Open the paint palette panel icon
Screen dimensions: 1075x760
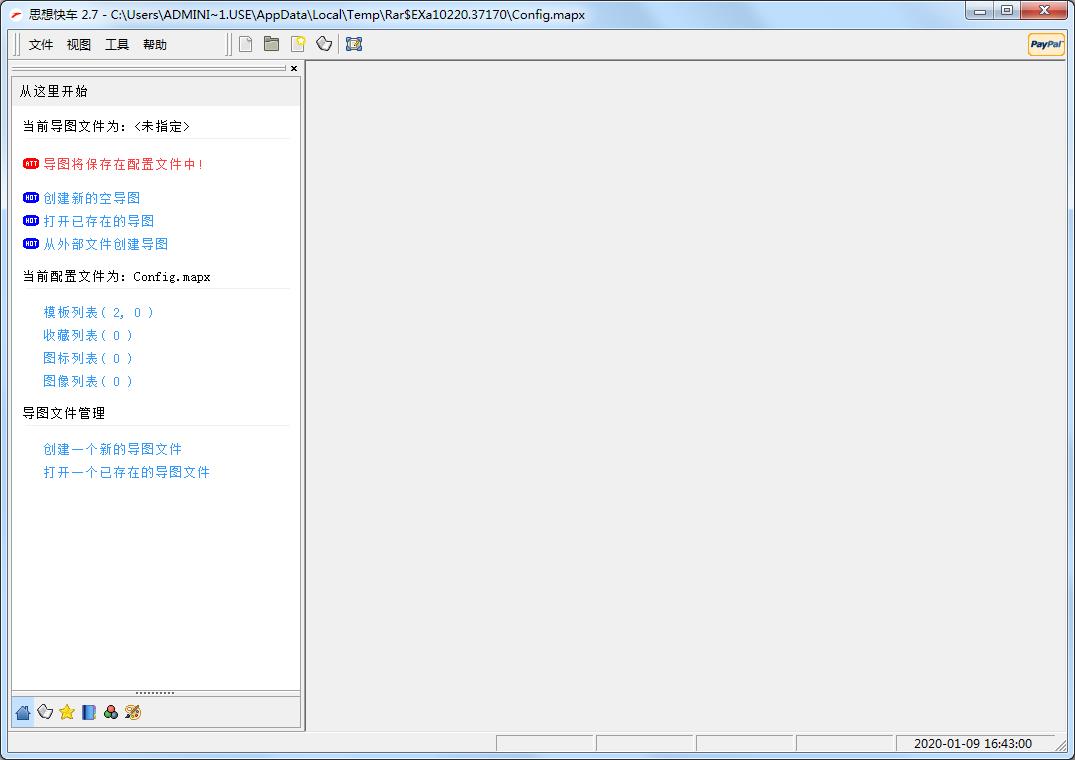[133, 712]
